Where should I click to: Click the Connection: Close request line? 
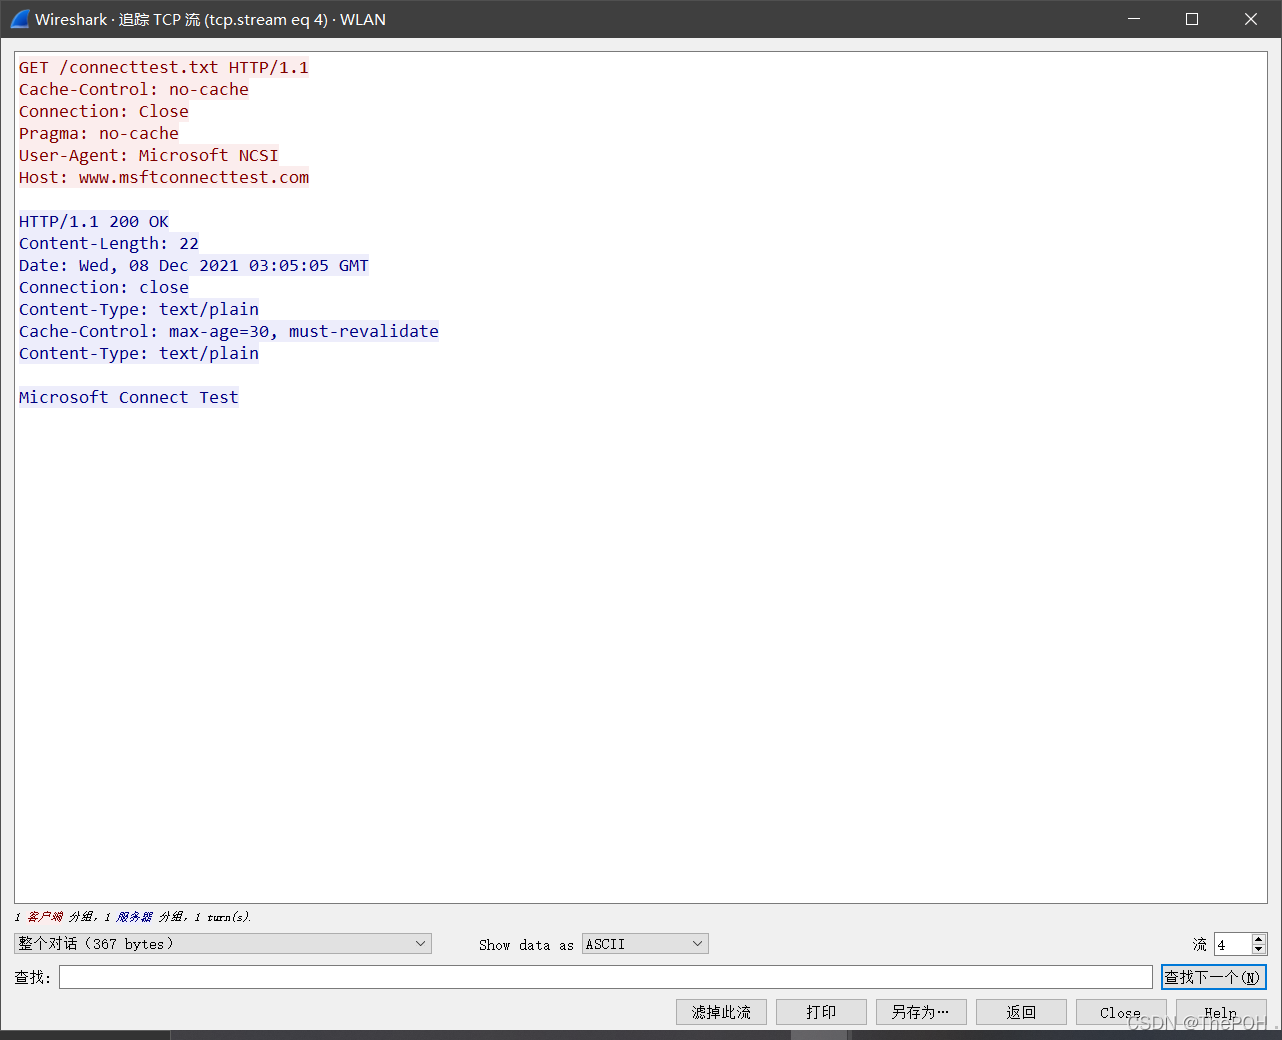click(104, 111)
